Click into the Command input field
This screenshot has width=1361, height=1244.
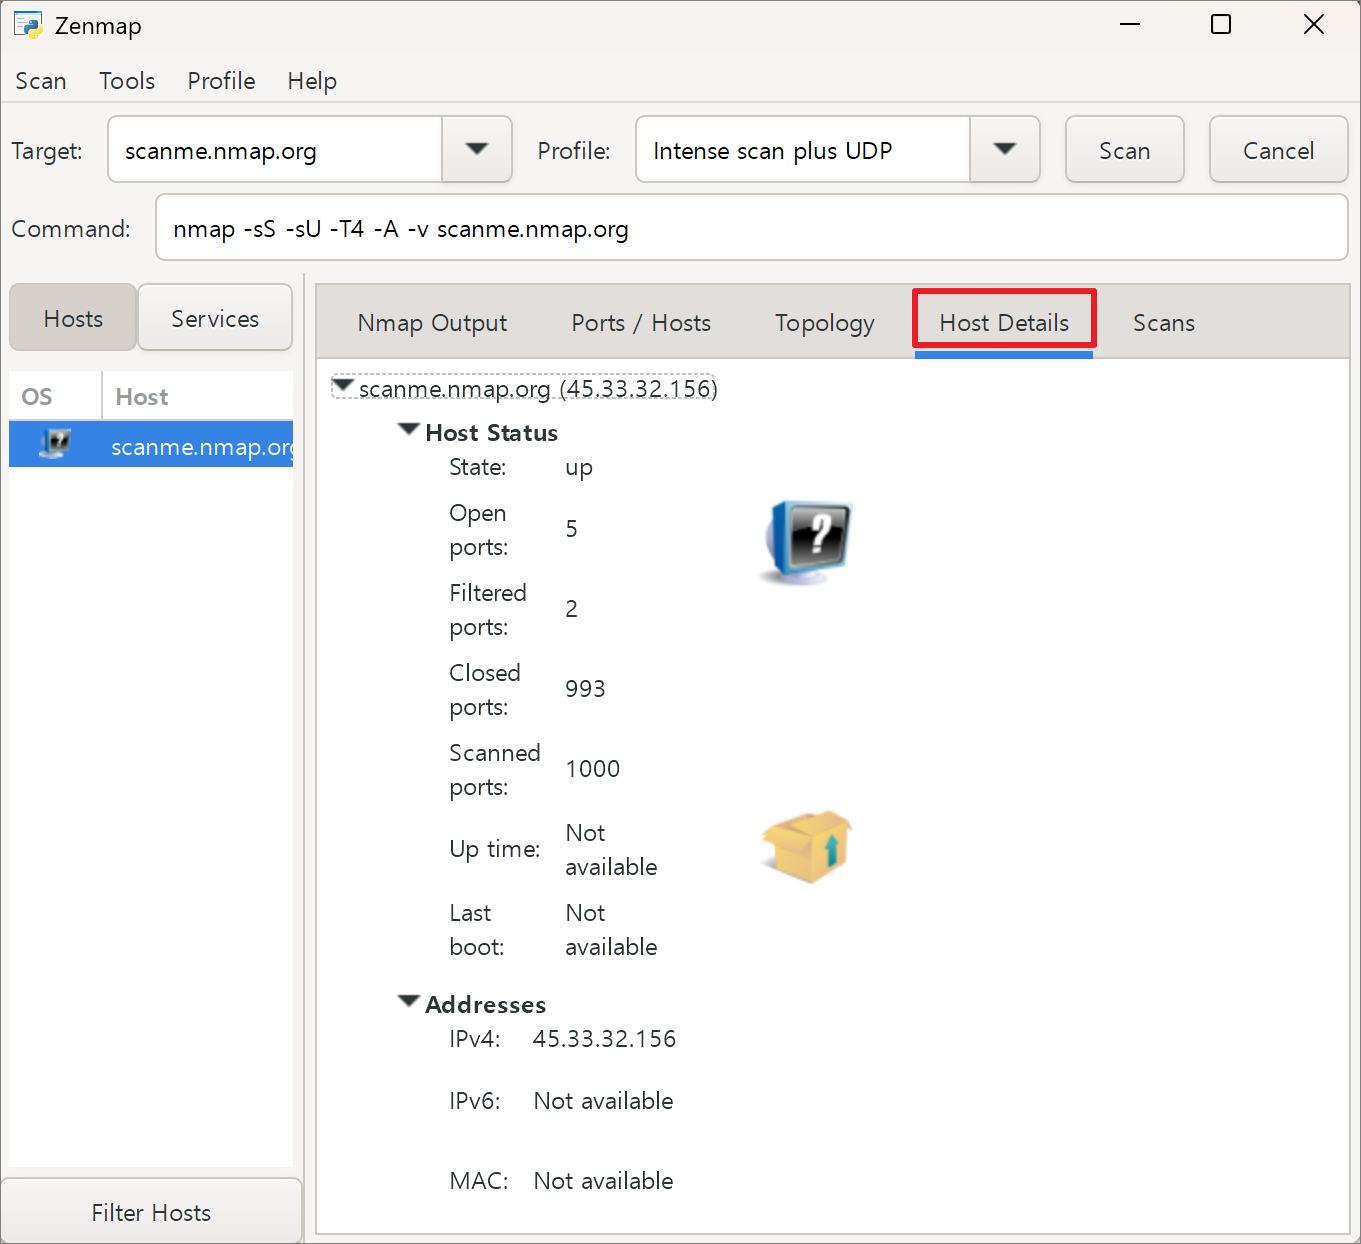[x=752, y=228]
